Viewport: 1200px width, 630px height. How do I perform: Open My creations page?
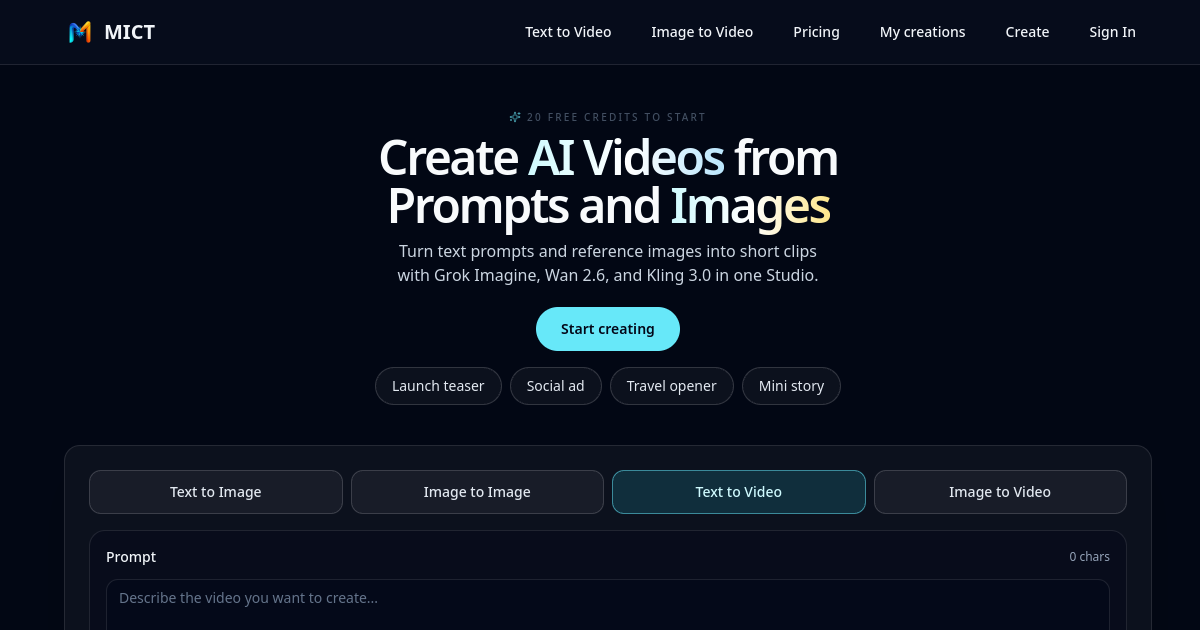922,32
